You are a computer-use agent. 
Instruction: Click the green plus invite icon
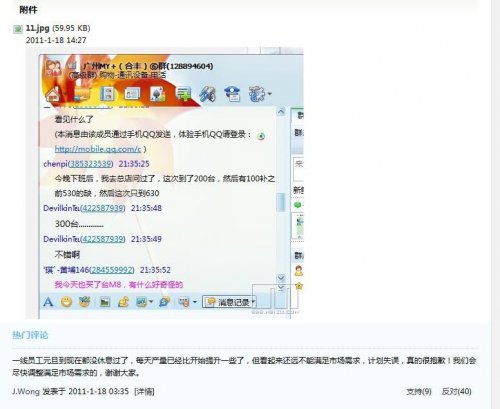tap(184, 94)
